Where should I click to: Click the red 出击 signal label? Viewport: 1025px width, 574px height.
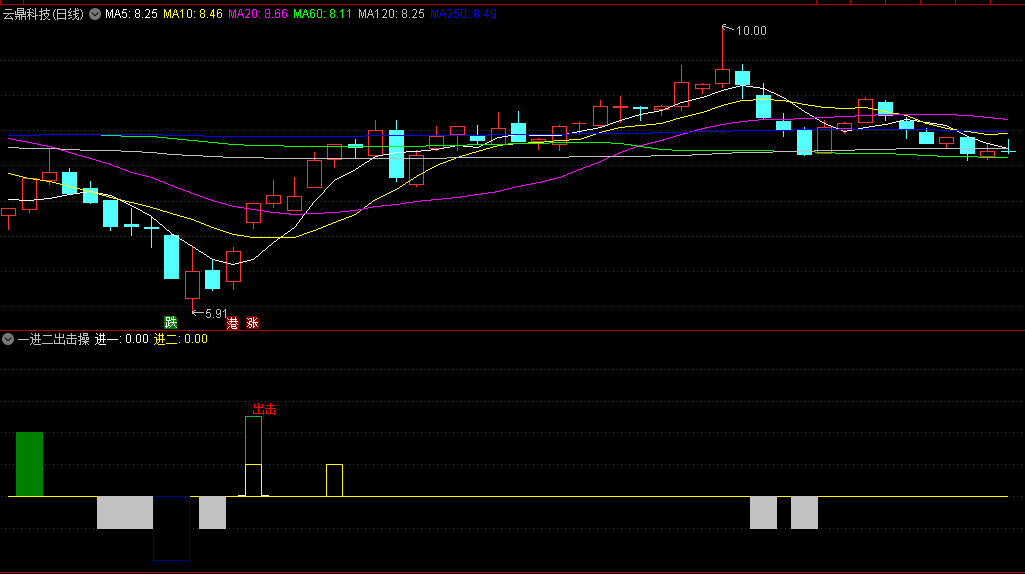pos(265,409)
